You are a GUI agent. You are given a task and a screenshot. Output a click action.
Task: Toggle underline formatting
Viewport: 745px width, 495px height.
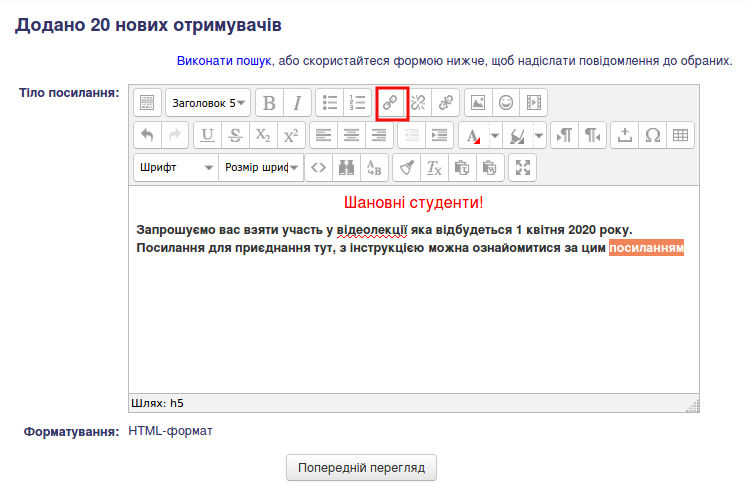[208, 136]
